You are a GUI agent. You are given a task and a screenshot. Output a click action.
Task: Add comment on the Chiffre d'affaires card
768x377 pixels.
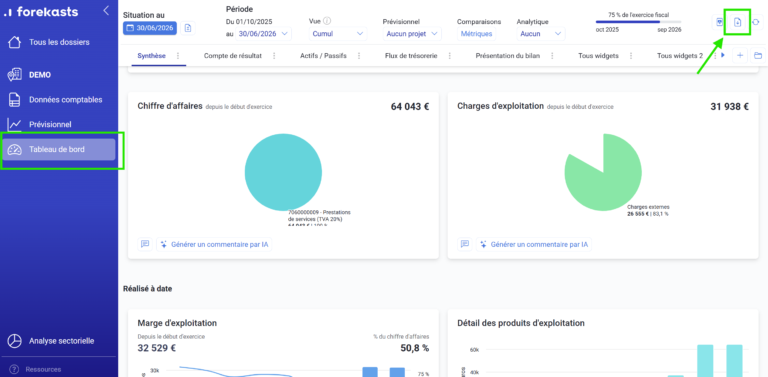click(x=145, y=244)
